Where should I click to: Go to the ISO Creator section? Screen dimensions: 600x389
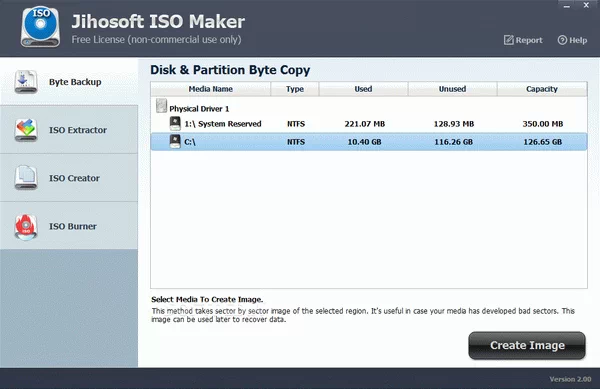(x=69, y=178)
